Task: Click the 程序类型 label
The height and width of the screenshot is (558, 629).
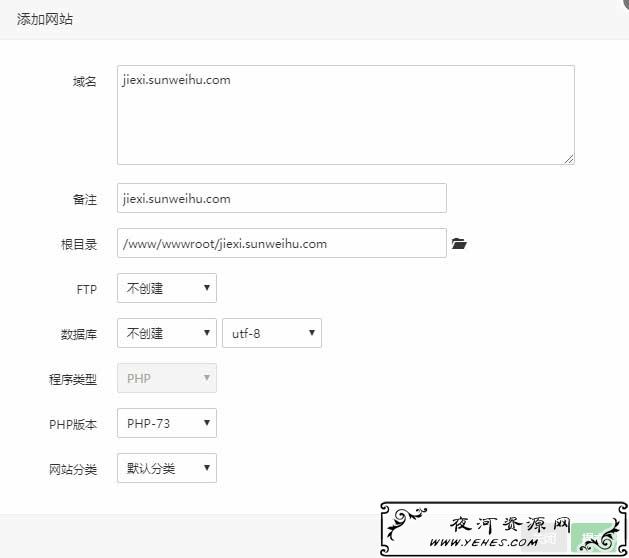Action: click(73, 379)
